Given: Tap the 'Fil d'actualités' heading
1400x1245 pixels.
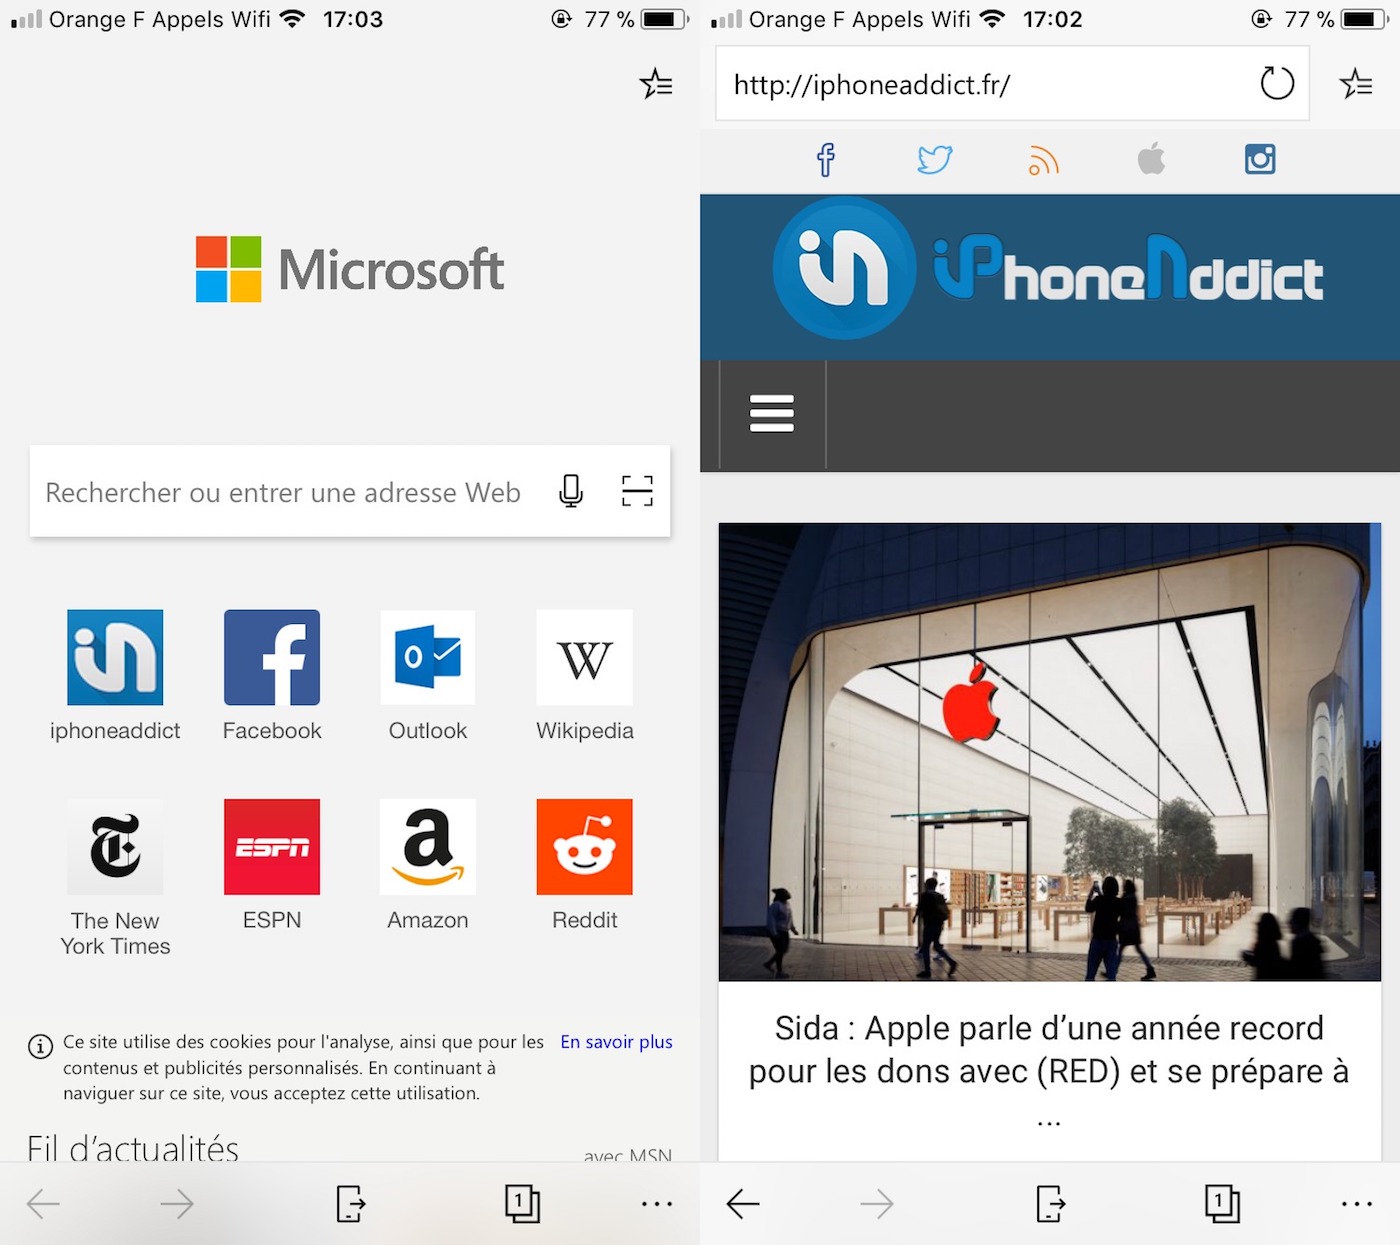Looking at the screenshot, I should click(x=133, y=1147).
